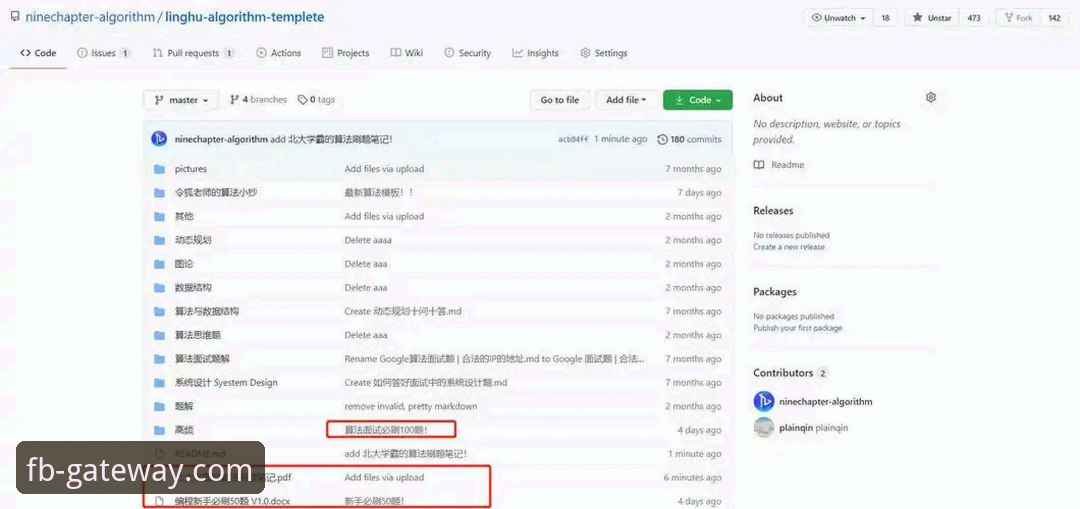Open the Contributors heading link
This screenshot has height=509, width=1080.
pos(791,373)
